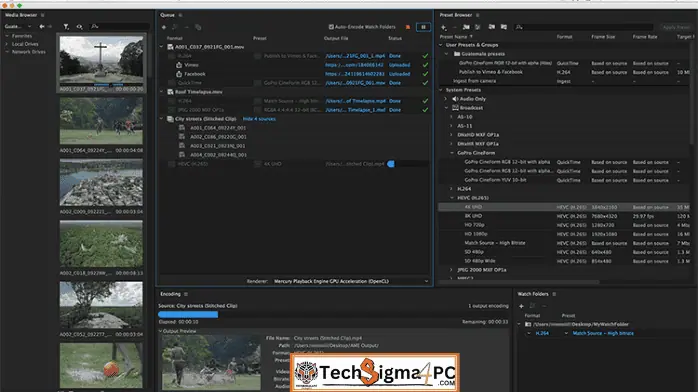Click the preset settings icon
The image size is (698, 392).
click(x=478, y=27)
